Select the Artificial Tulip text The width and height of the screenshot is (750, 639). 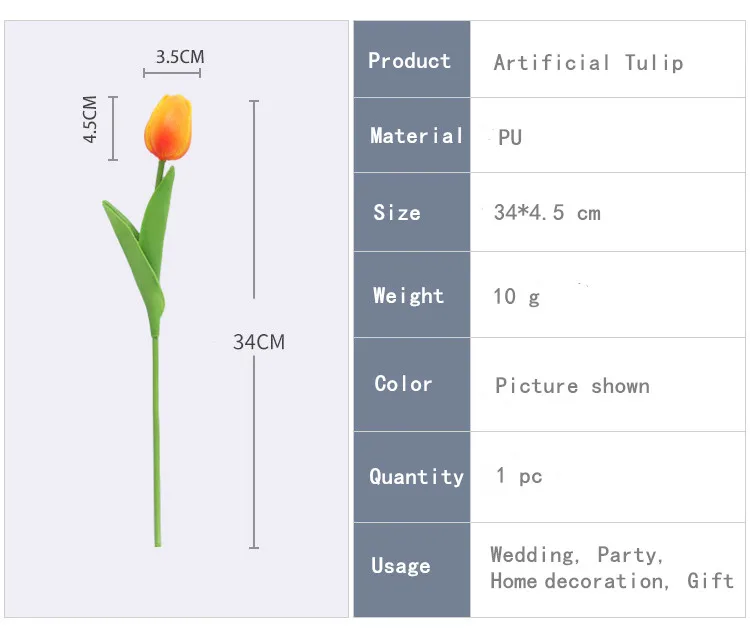(588, 62)
